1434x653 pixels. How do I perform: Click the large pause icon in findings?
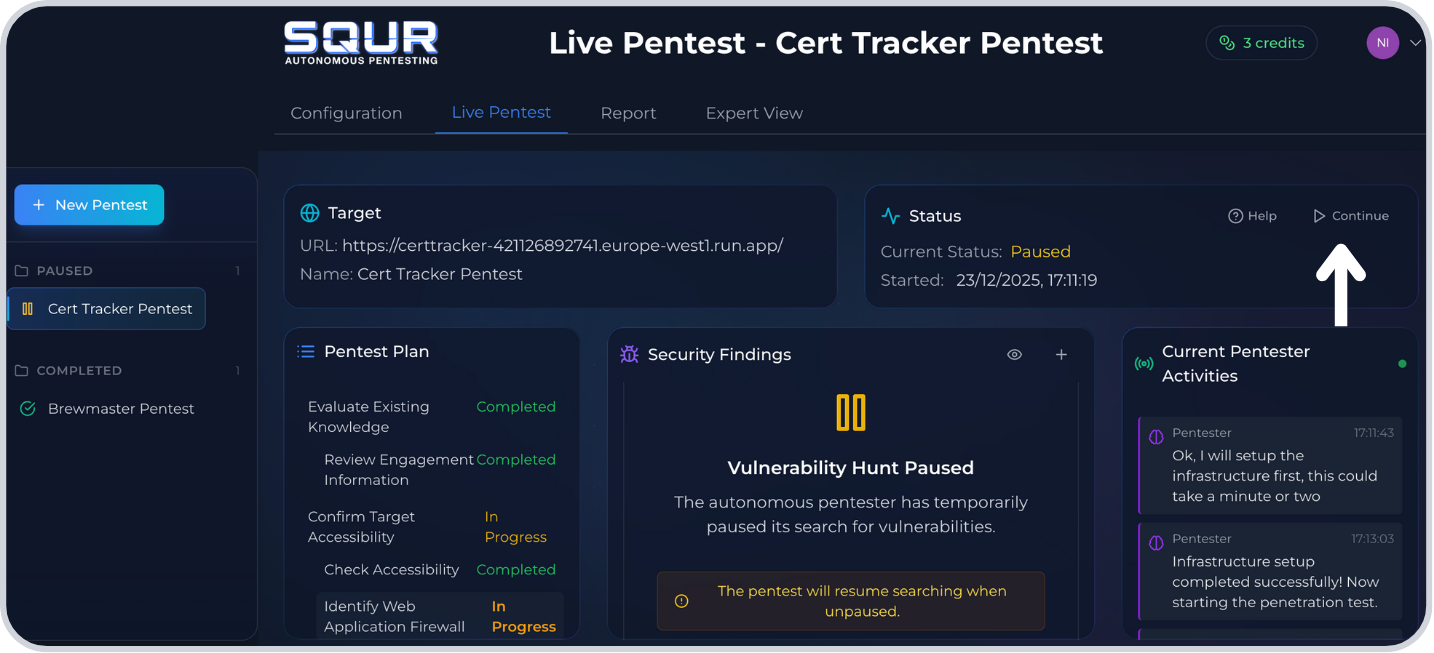click(850, 412)
